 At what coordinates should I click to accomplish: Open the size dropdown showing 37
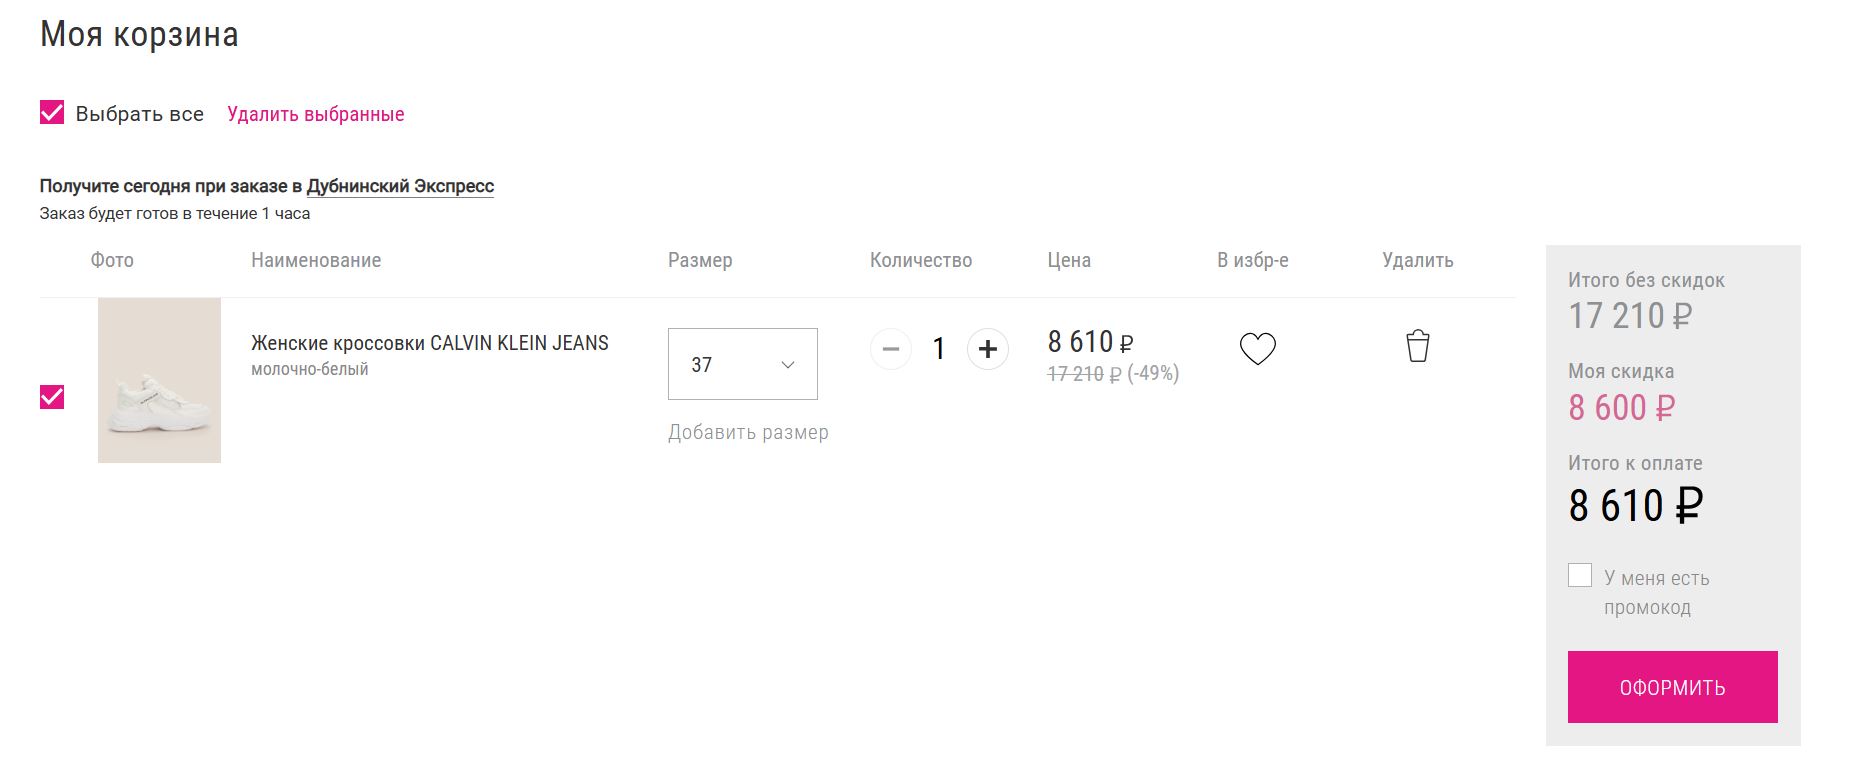coord(742,364)
